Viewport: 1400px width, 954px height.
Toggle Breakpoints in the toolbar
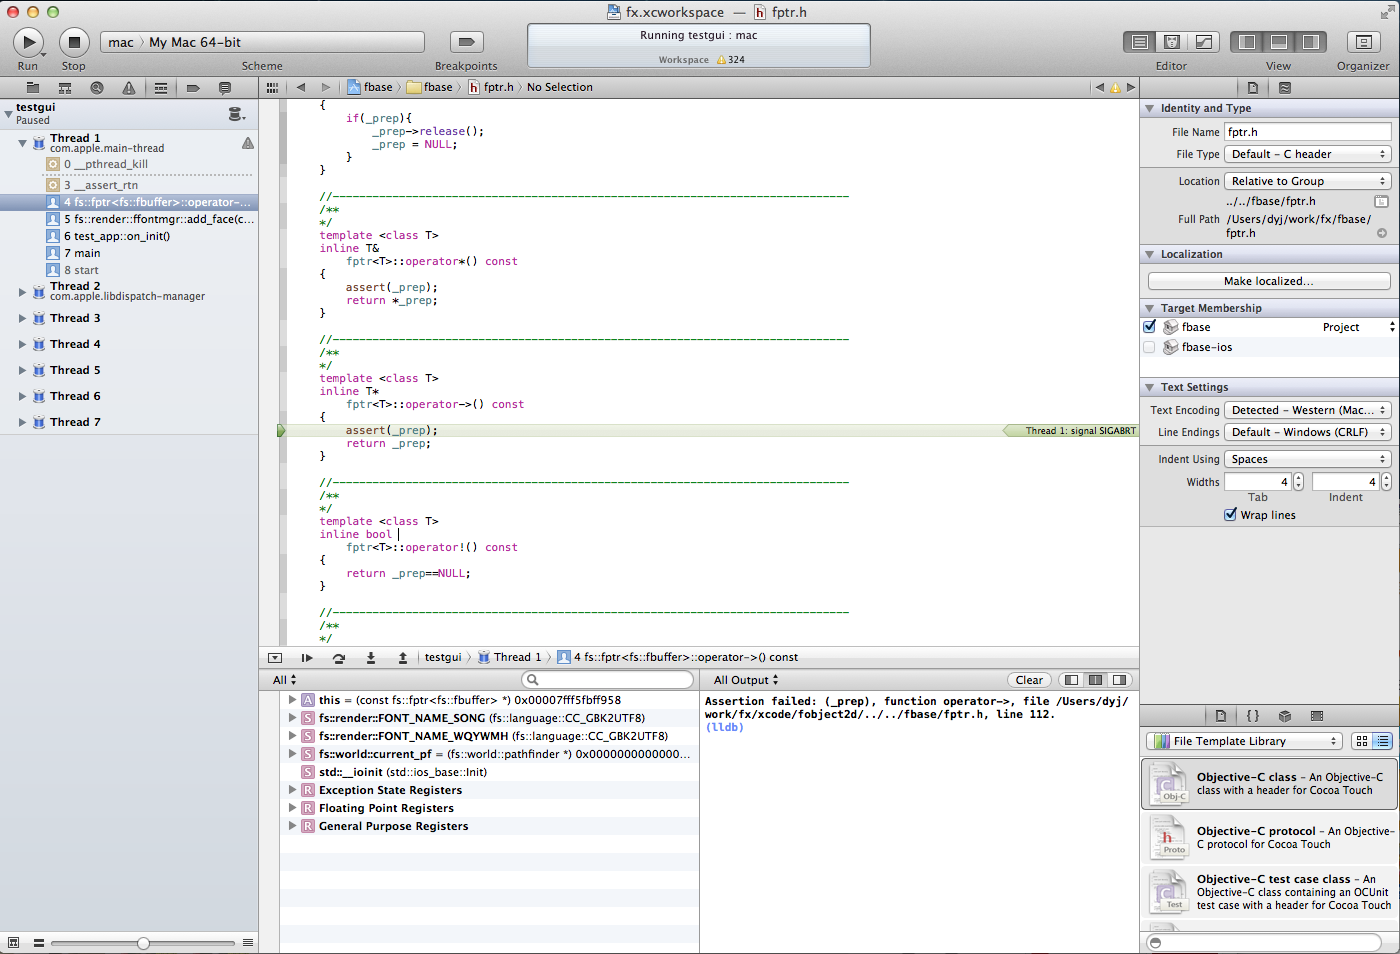(466, 42)
